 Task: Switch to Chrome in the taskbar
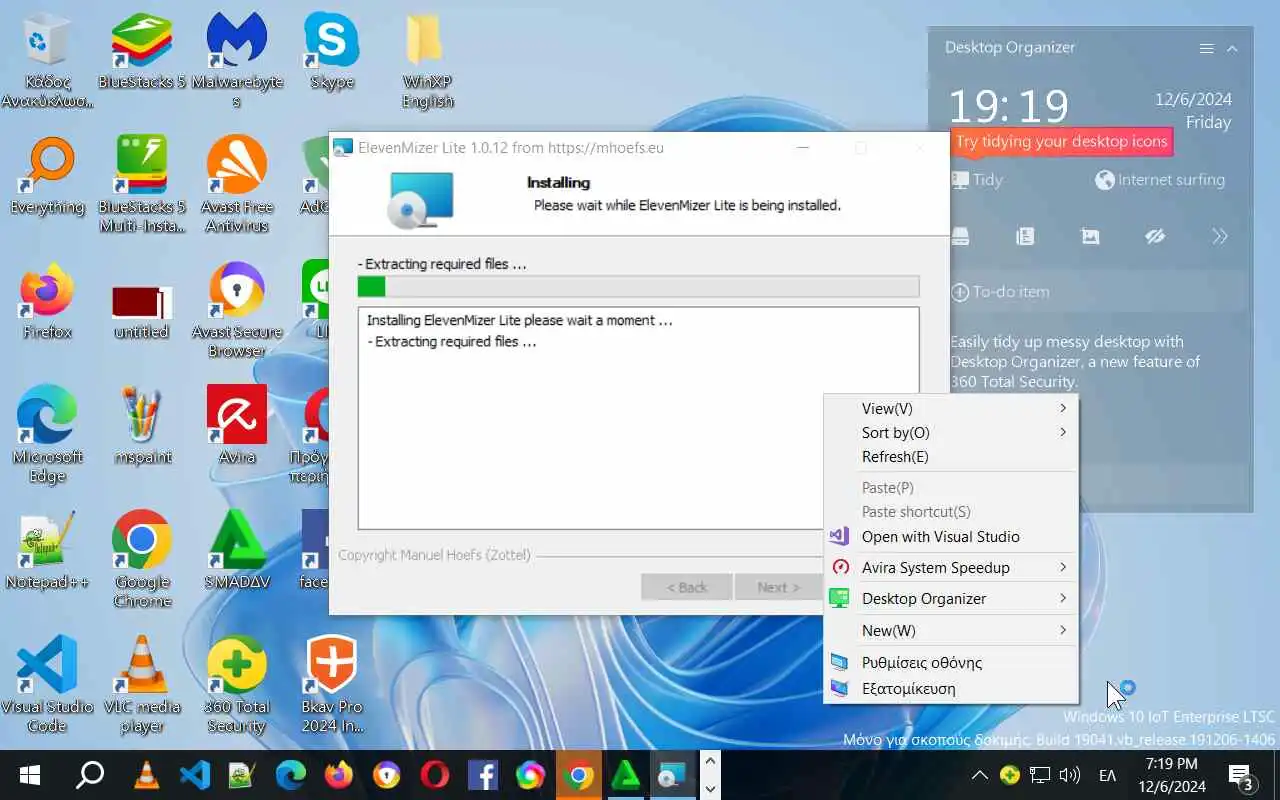pyautogui.click(x=578, y=775)
